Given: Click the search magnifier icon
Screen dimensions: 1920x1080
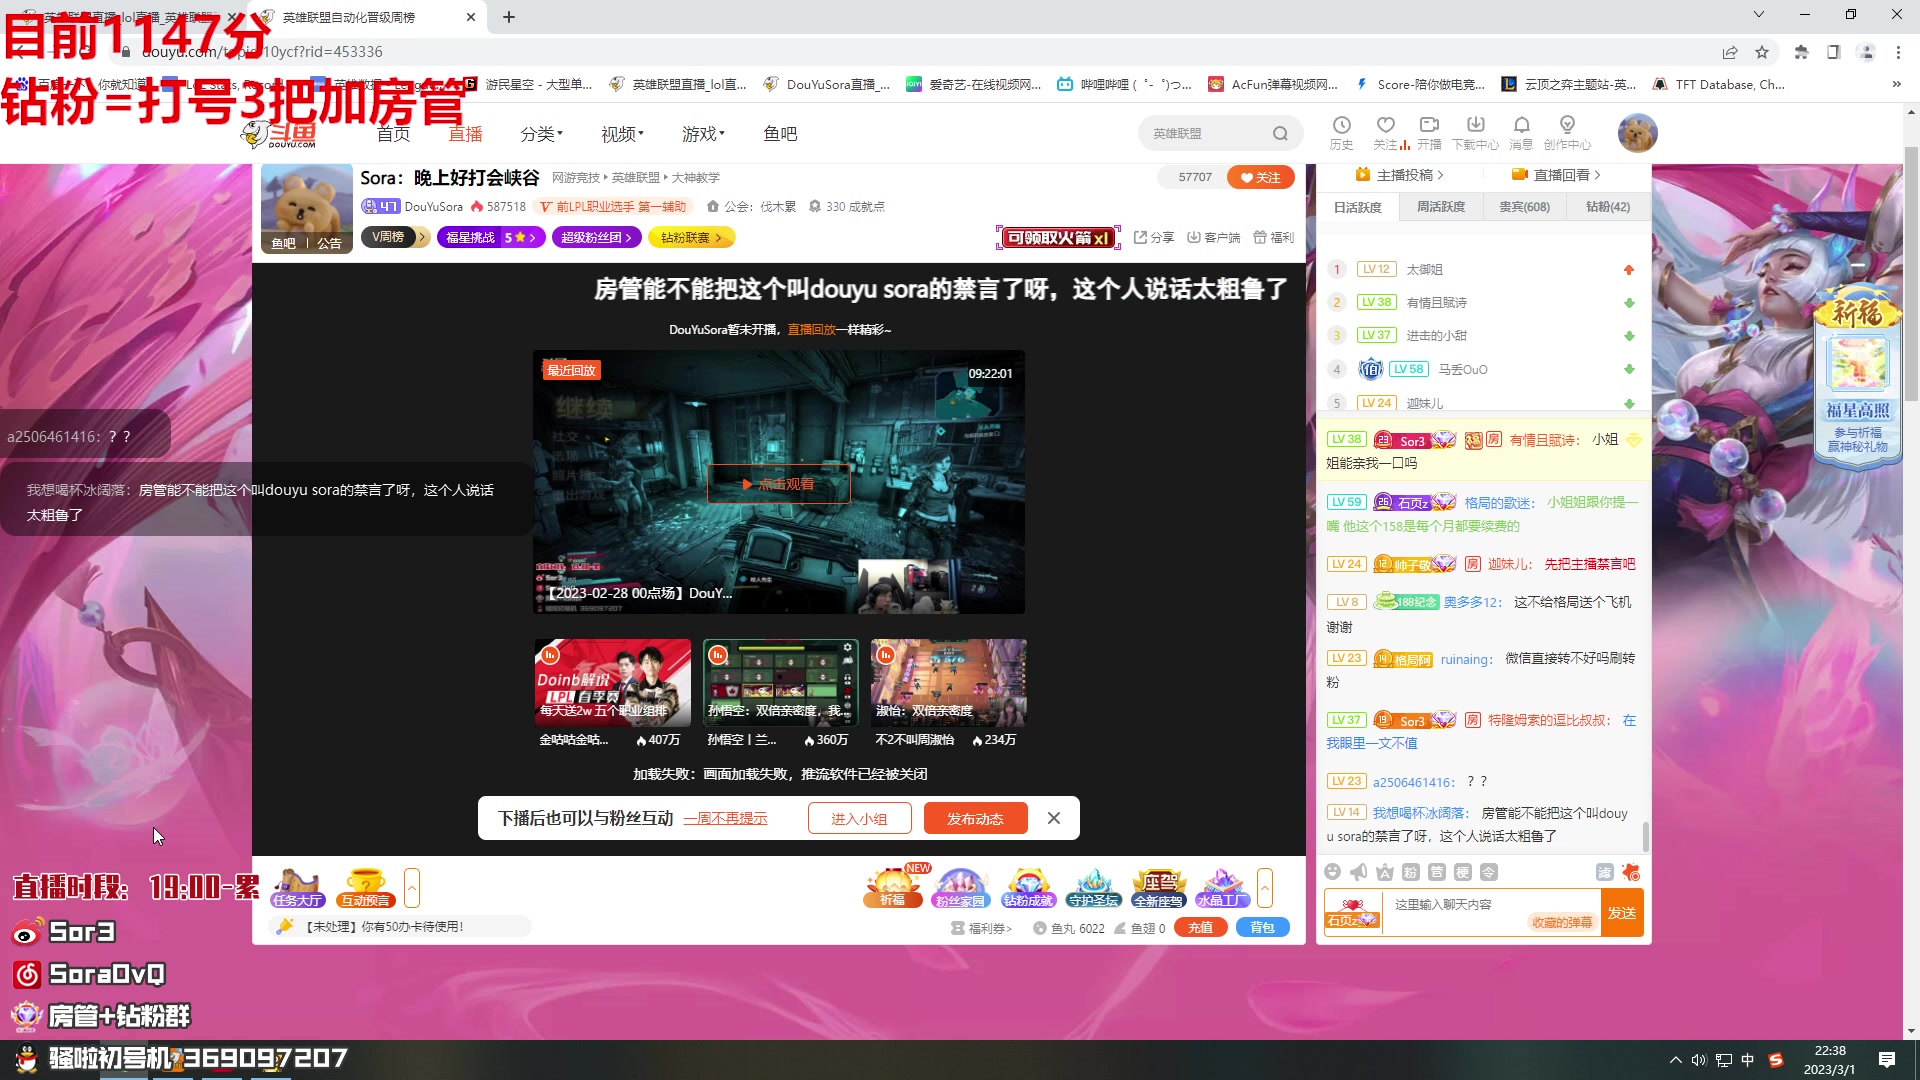Looking at the screenshot, I should (x=1280, y=133).
